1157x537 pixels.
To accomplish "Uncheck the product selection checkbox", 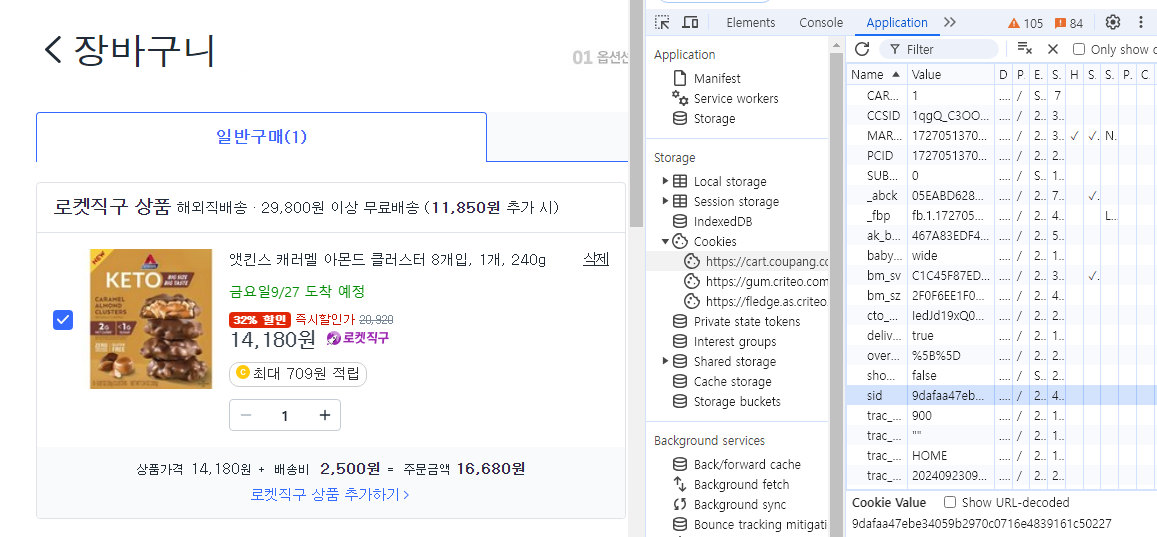I will pos(63,319).
